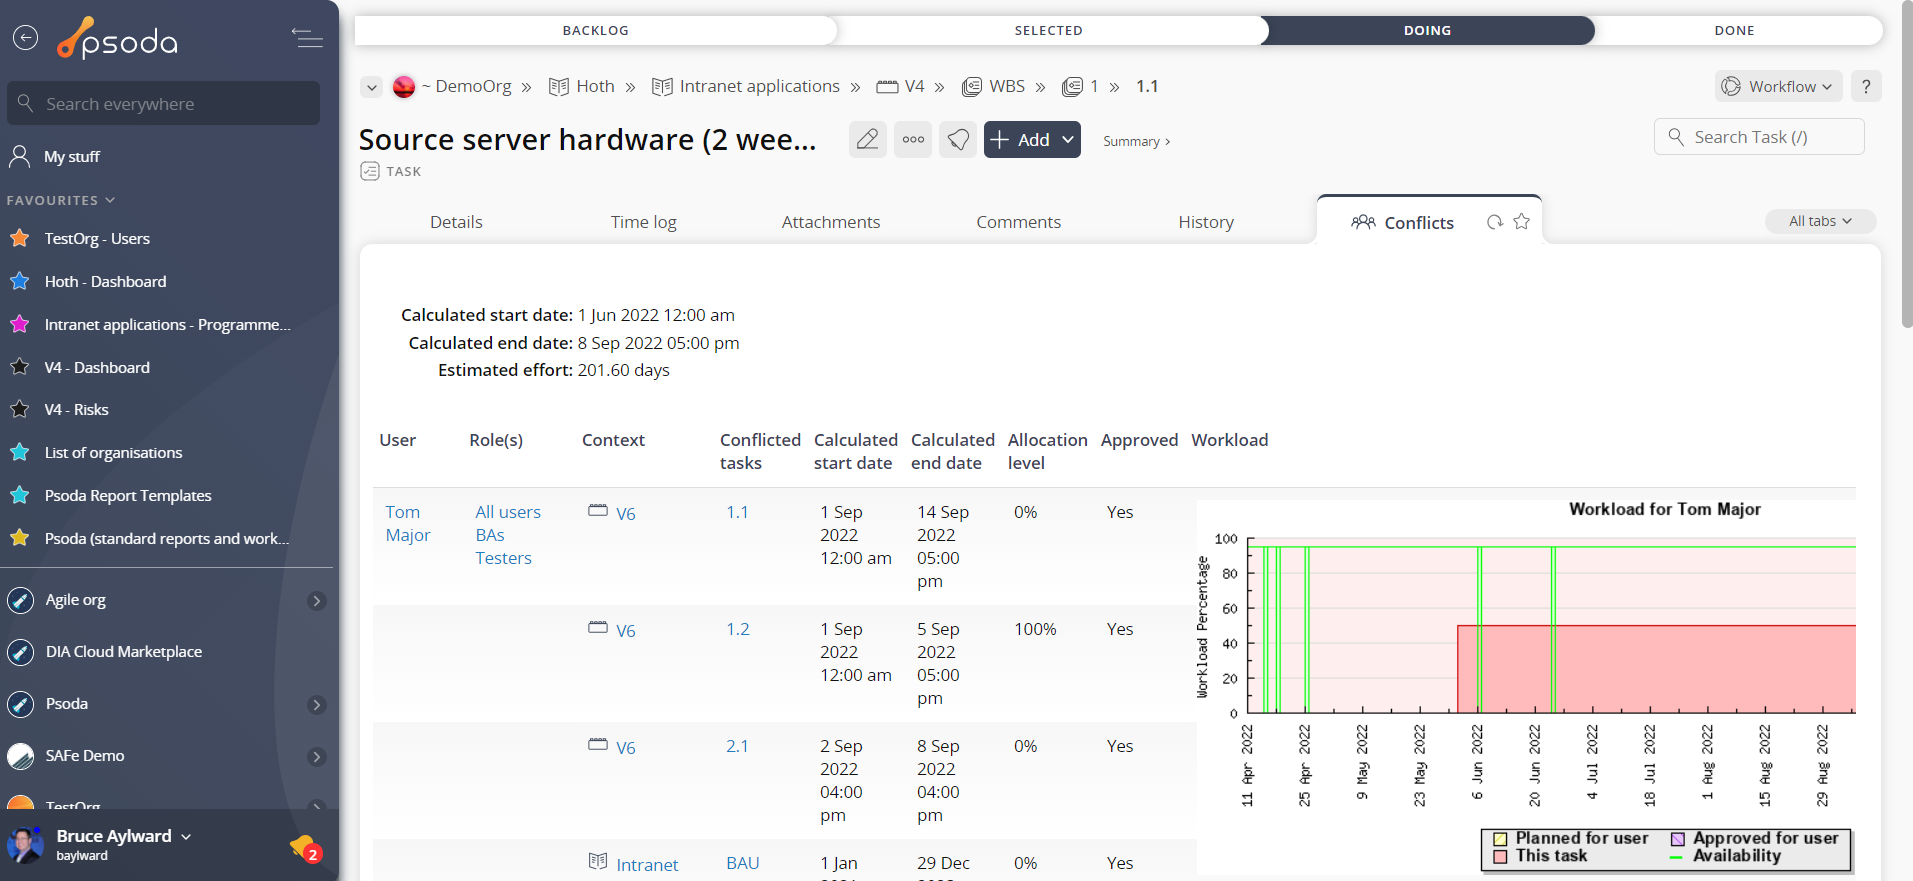This screenshot has height=881, width=1913.
Task: Click the help question mark button
Action: 1866,86
